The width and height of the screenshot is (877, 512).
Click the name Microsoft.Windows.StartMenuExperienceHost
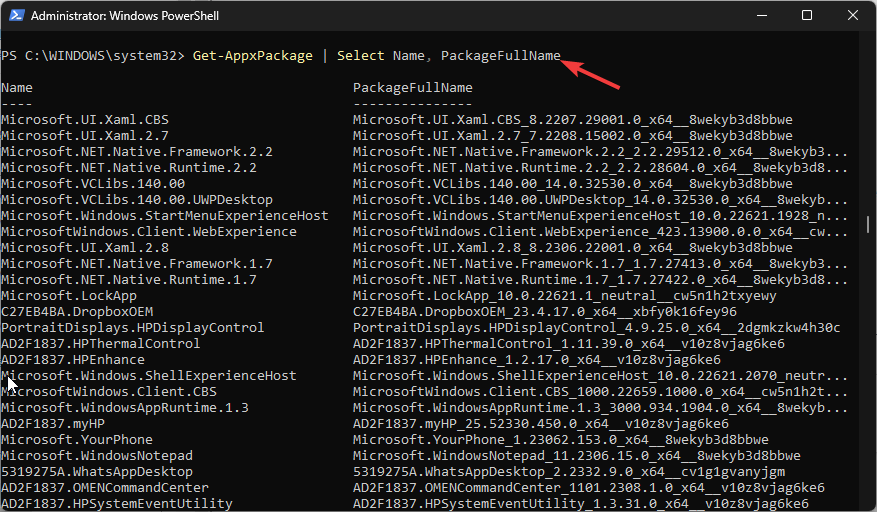165,216
